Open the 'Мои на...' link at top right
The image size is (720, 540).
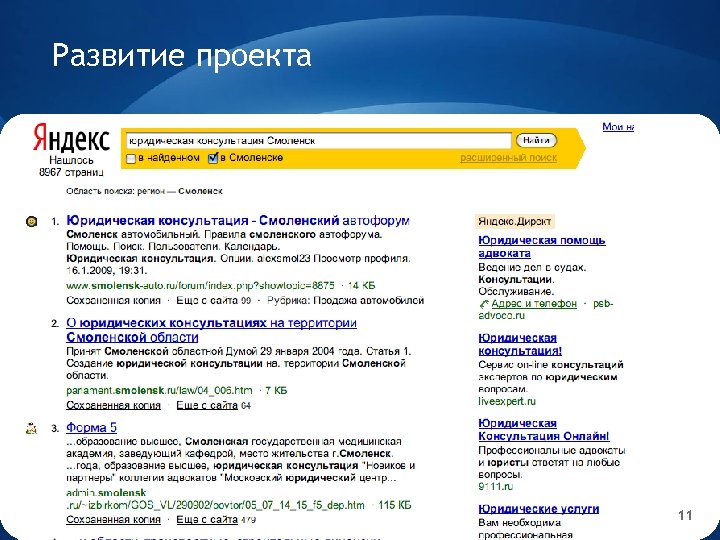618,127
